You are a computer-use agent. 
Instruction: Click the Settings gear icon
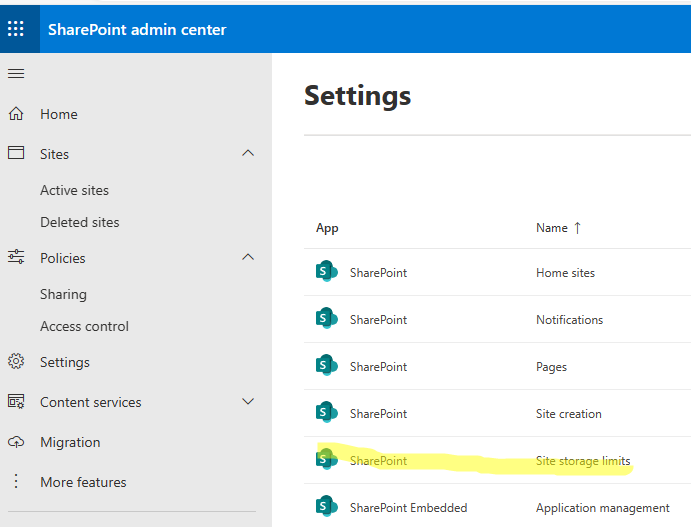[x=16, y=361]
